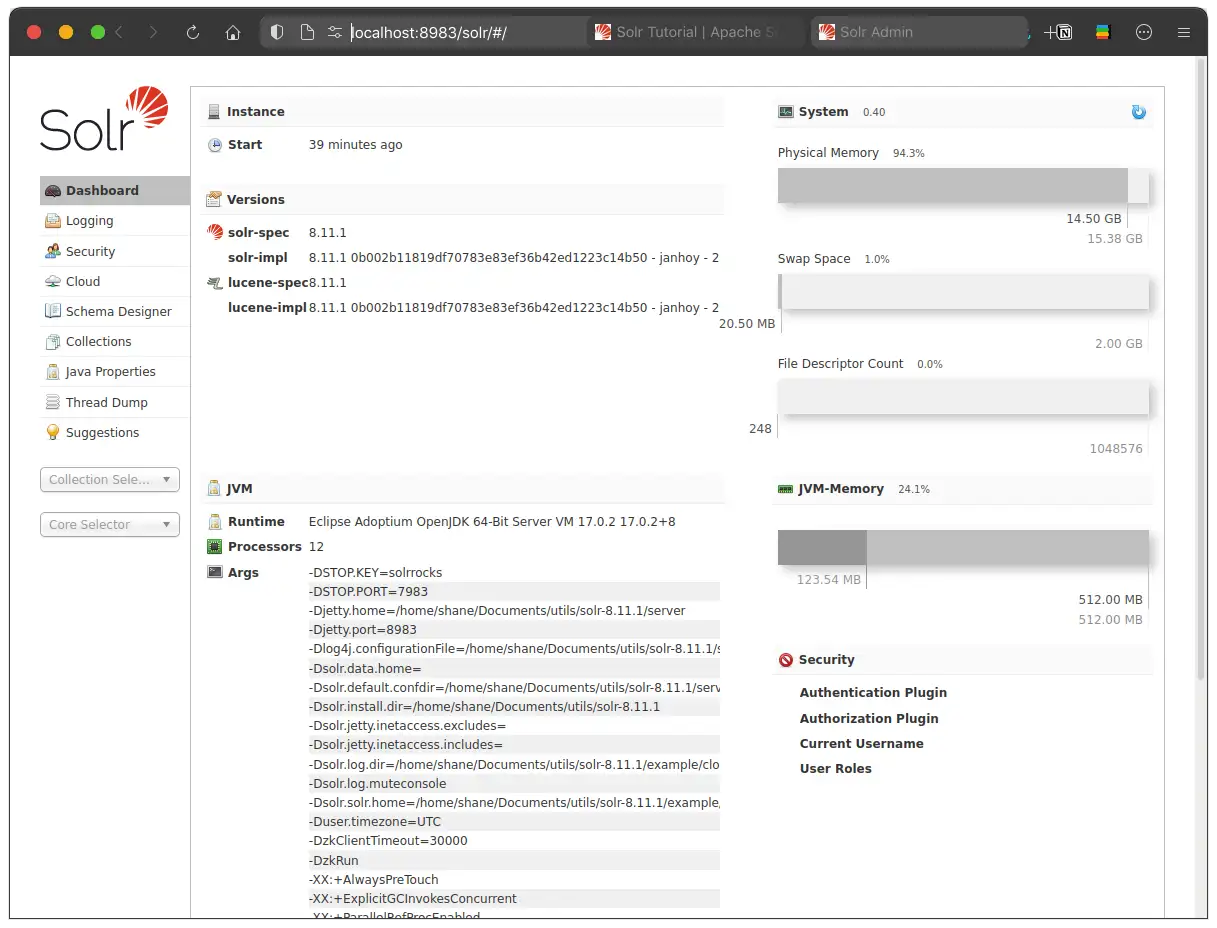This screenshot has height=928, width=1217.
Task: Open Schema Designer
Action: pos(115,311)
